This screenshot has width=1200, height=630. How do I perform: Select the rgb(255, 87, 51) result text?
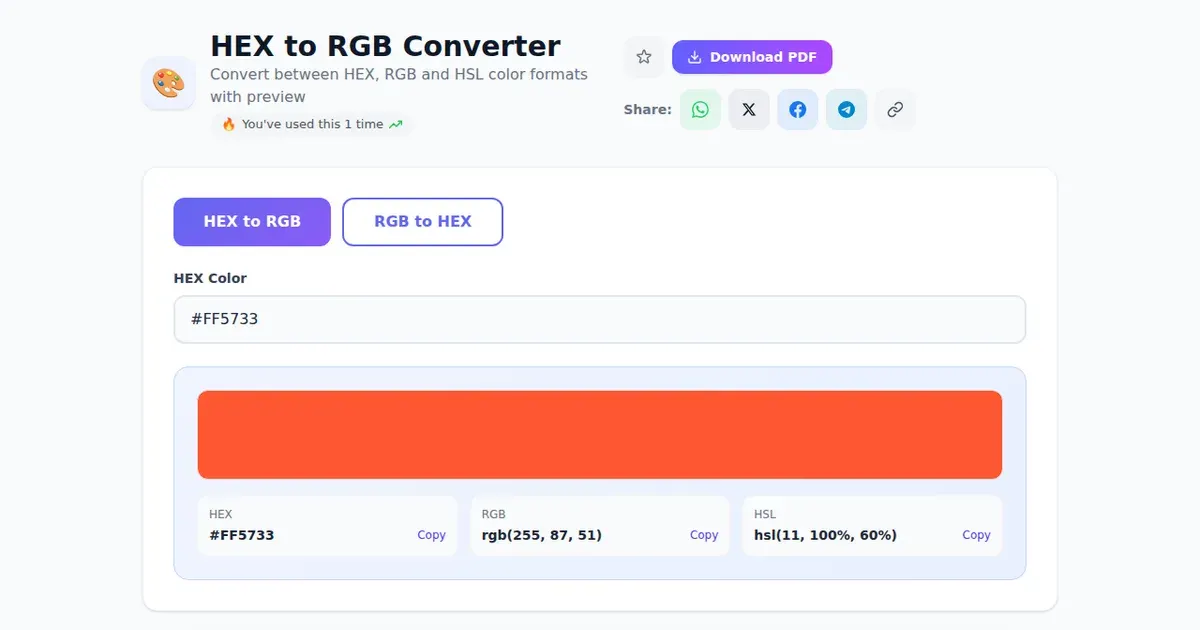pyautogui.click(x=542, y=535)
